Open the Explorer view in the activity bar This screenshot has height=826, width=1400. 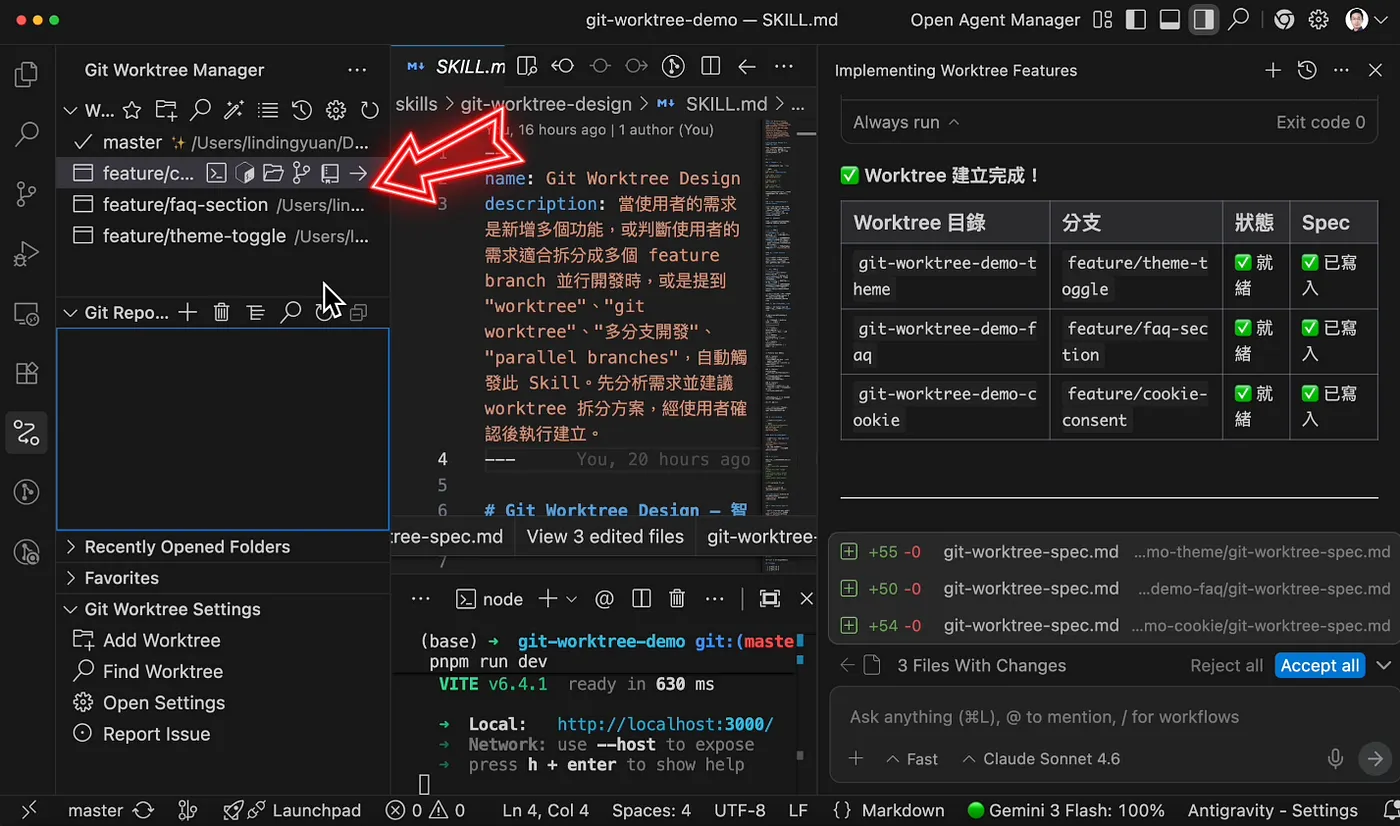pyautogui.click(x=27, y=75)
